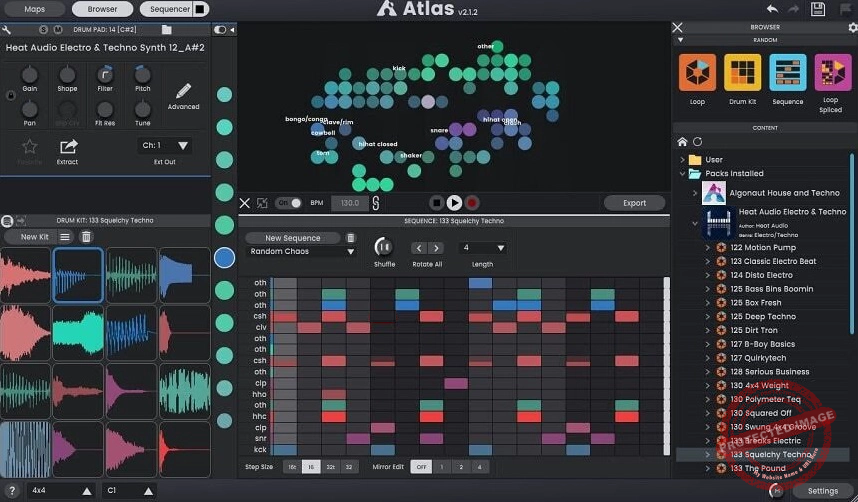Click the Favorite star icon
This screenshot has width=858, height=502.
(x=30, y=146)
